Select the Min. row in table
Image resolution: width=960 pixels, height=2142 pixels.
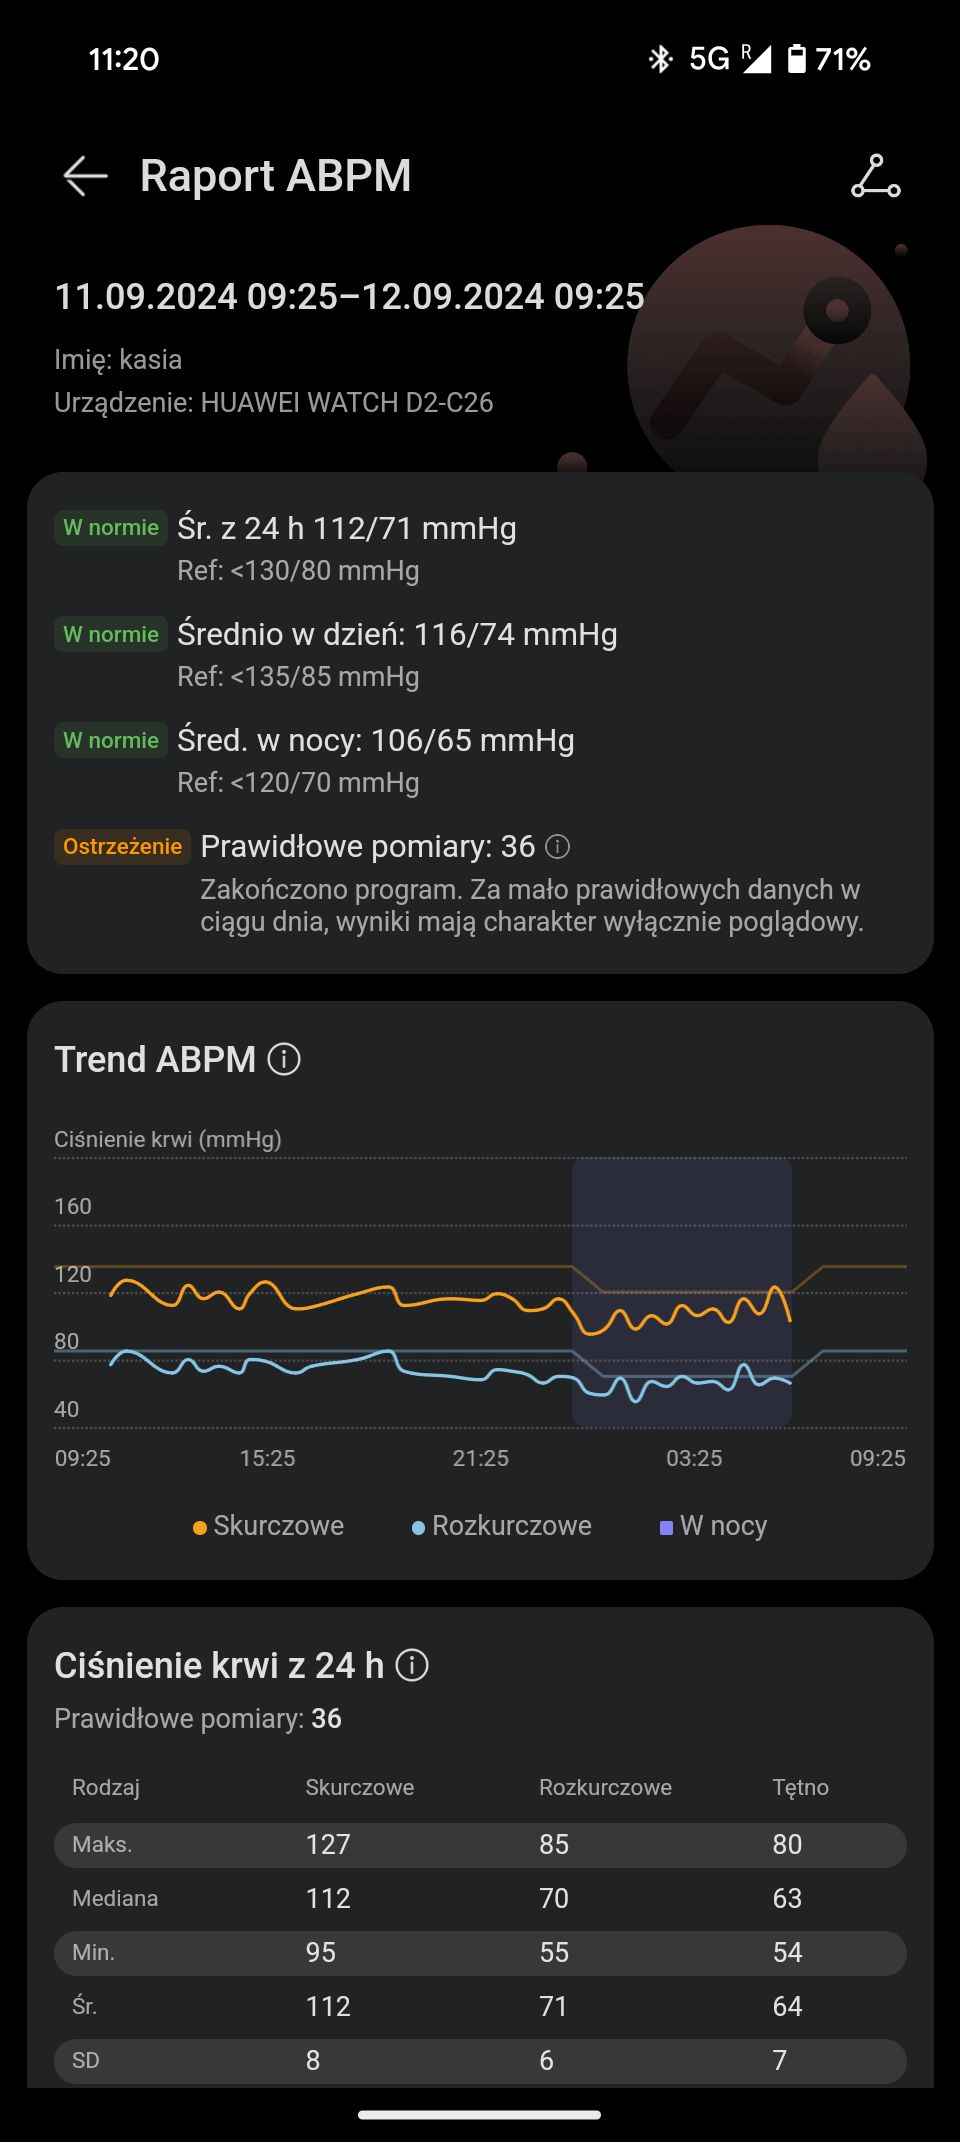click(480, 1953)
